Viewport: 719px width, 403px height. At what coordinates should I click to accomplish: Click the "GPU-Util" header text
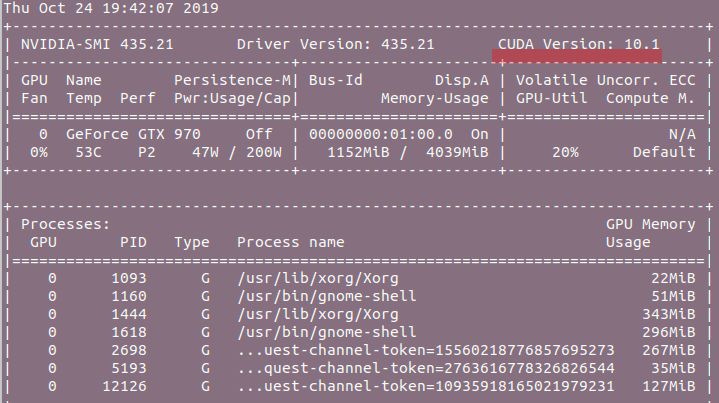[x=552, y=98]
